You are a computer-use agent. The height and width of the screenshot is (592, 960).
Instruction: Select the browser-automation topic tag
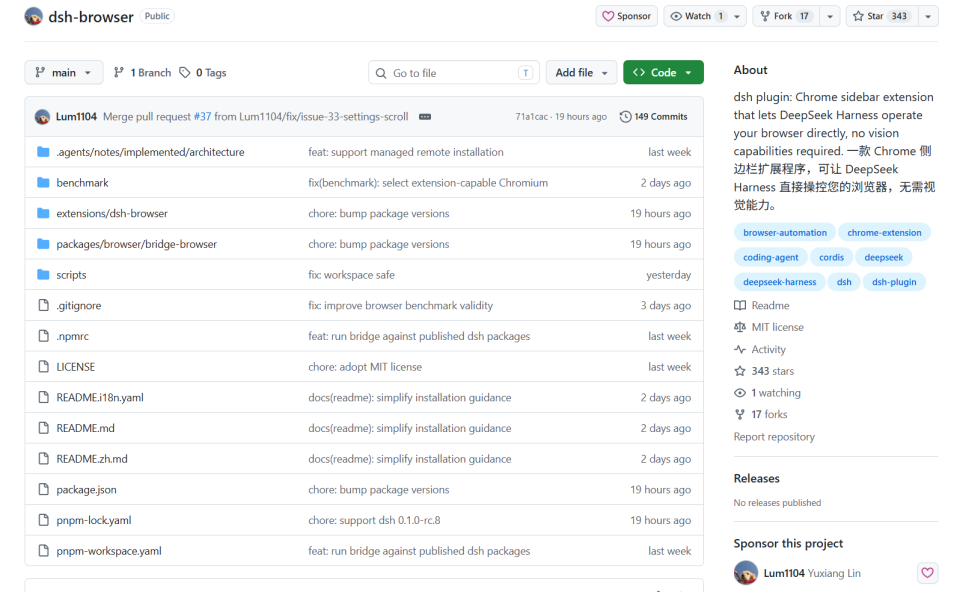click(785, 233)
